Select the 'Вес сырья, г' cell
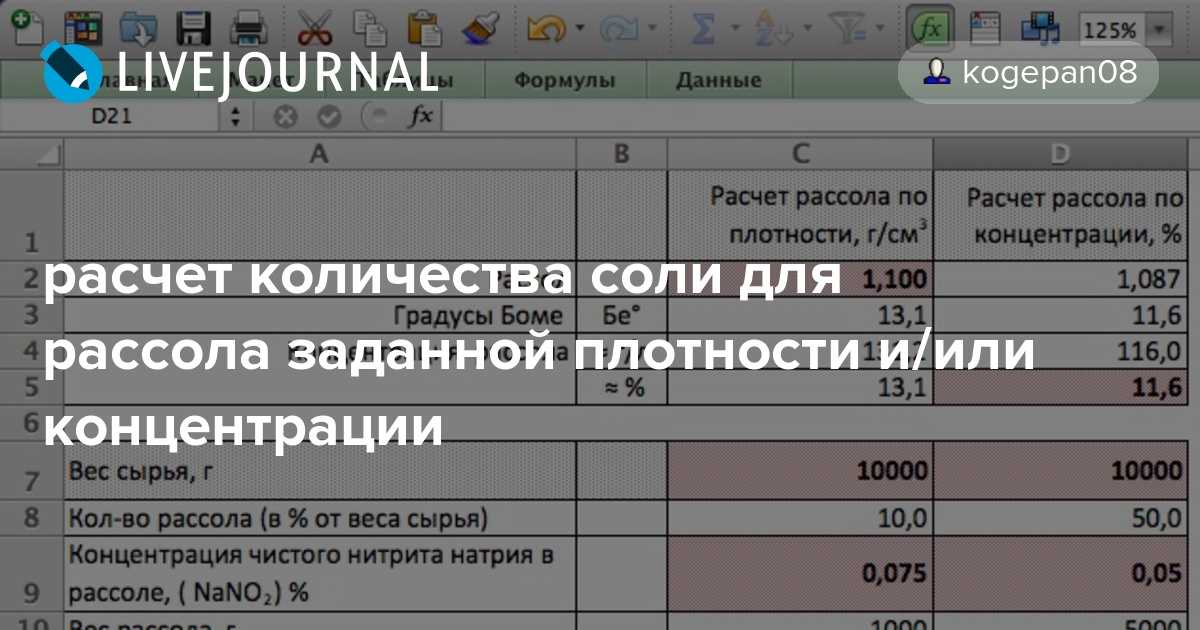The width and height of the screenshot is (1200, 630). [x=320, y=469]
